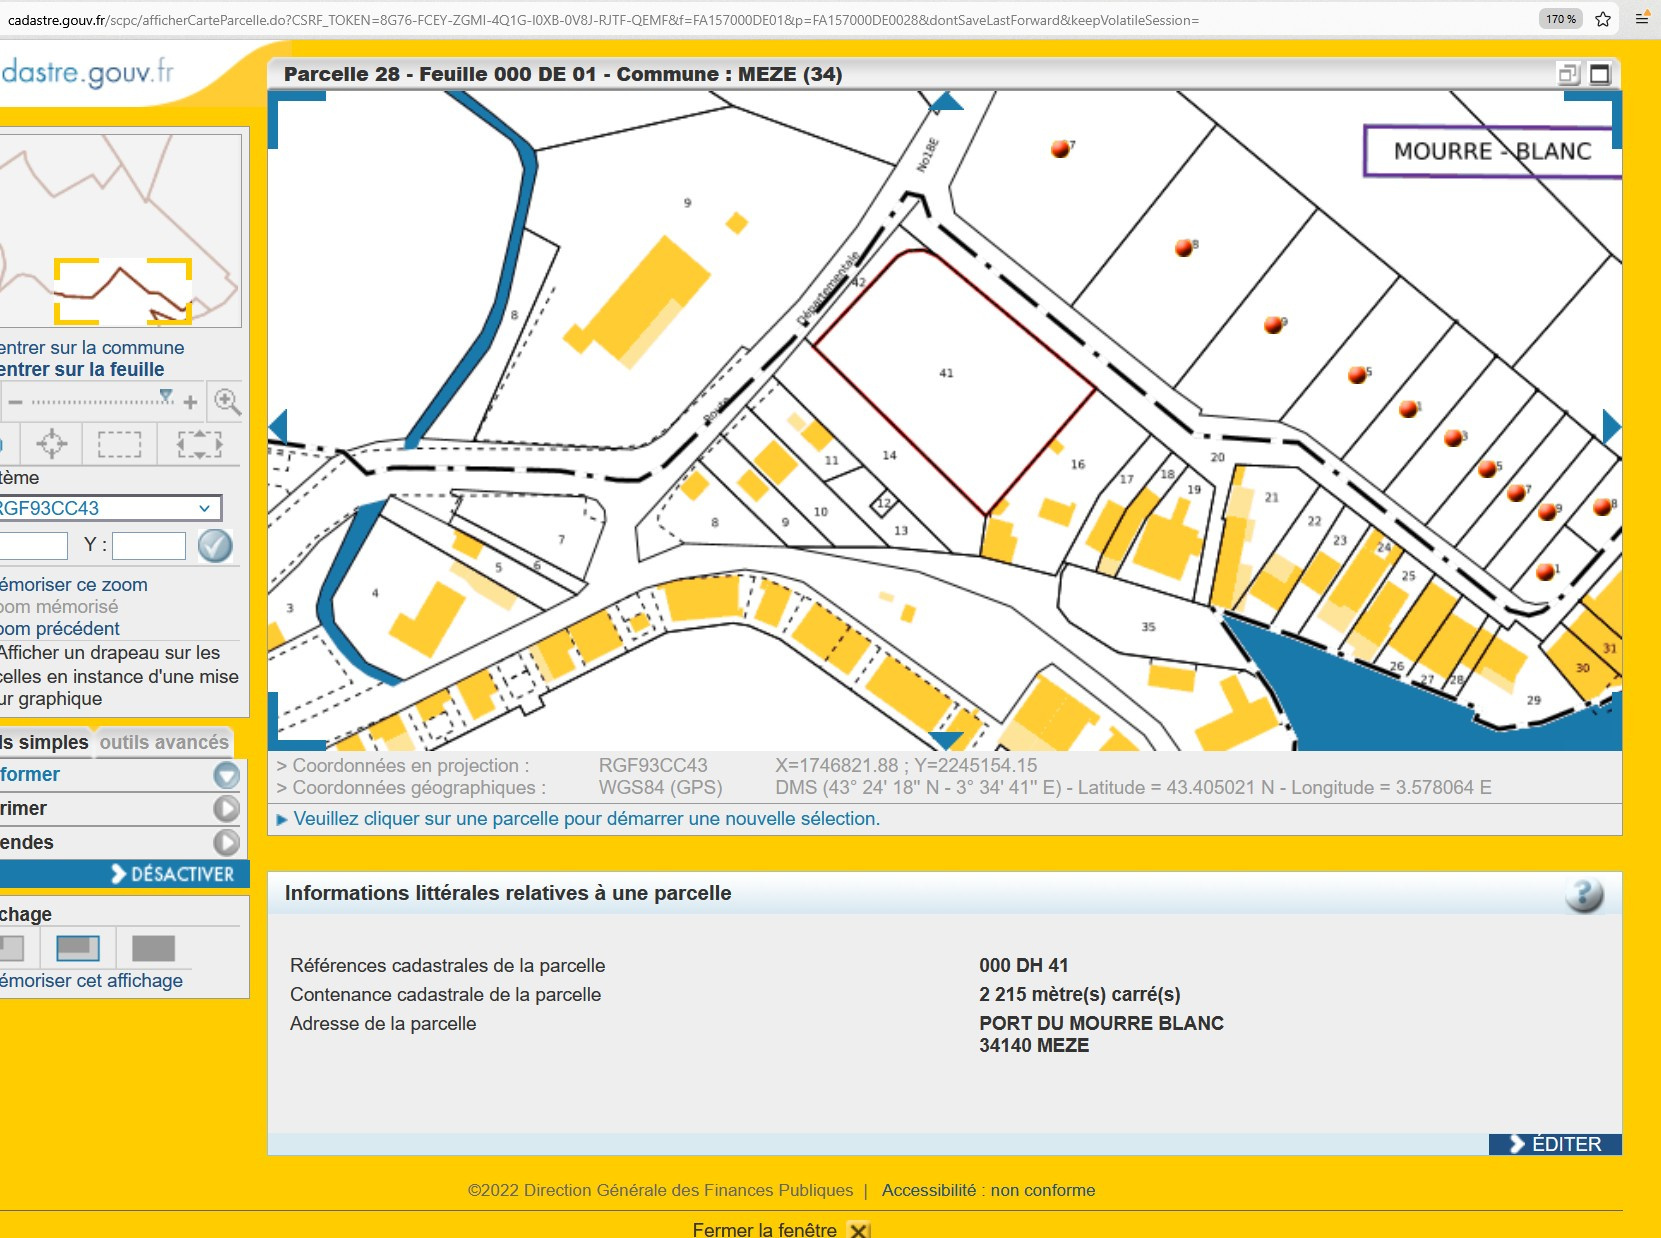
Task: Select the dashed rectangle zoom selection tool
Action: (119, 443)
